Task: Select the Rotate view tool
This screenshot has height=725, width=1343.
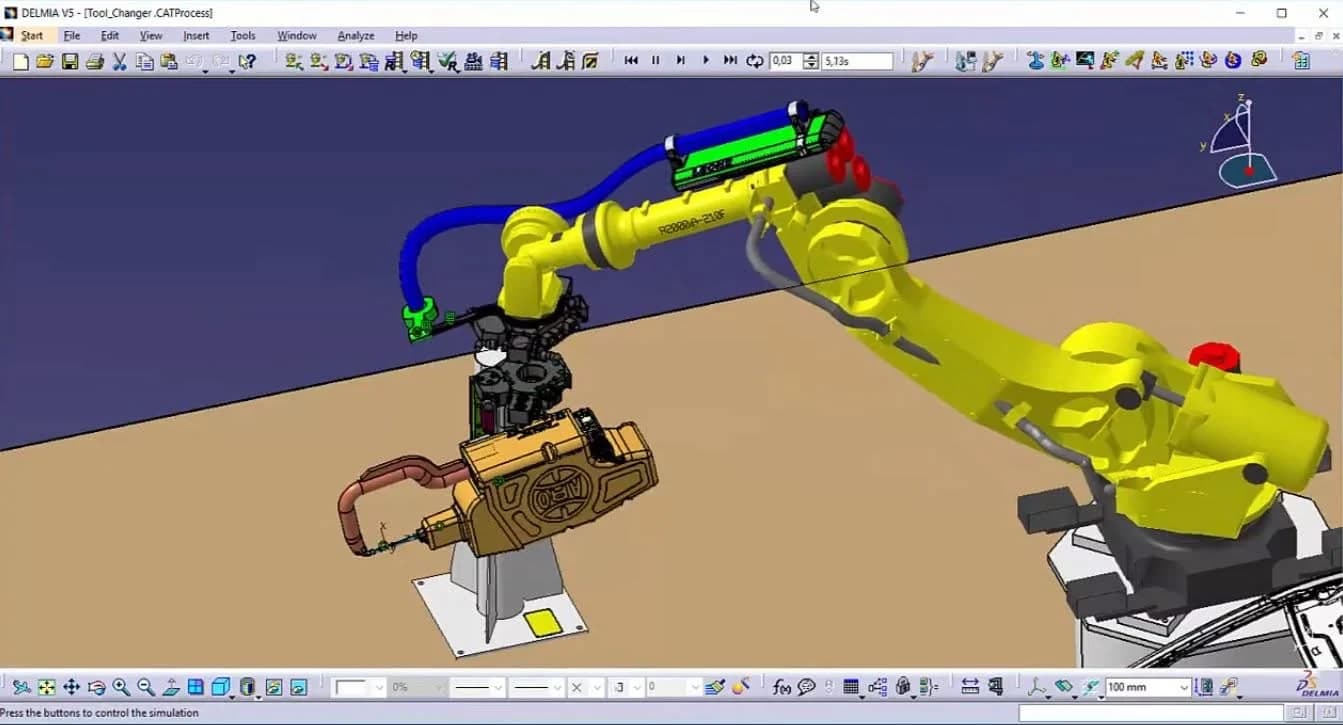Action: pos(96,687)
